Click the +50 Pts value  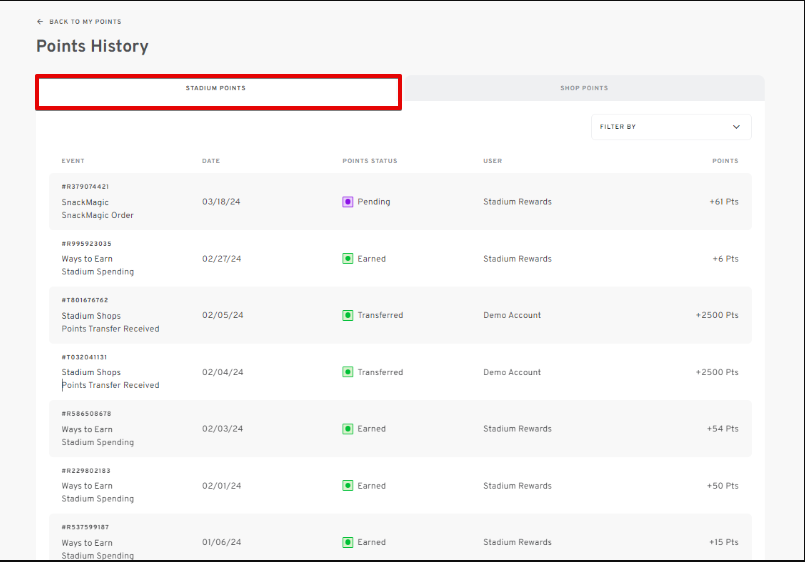(723, 486)
